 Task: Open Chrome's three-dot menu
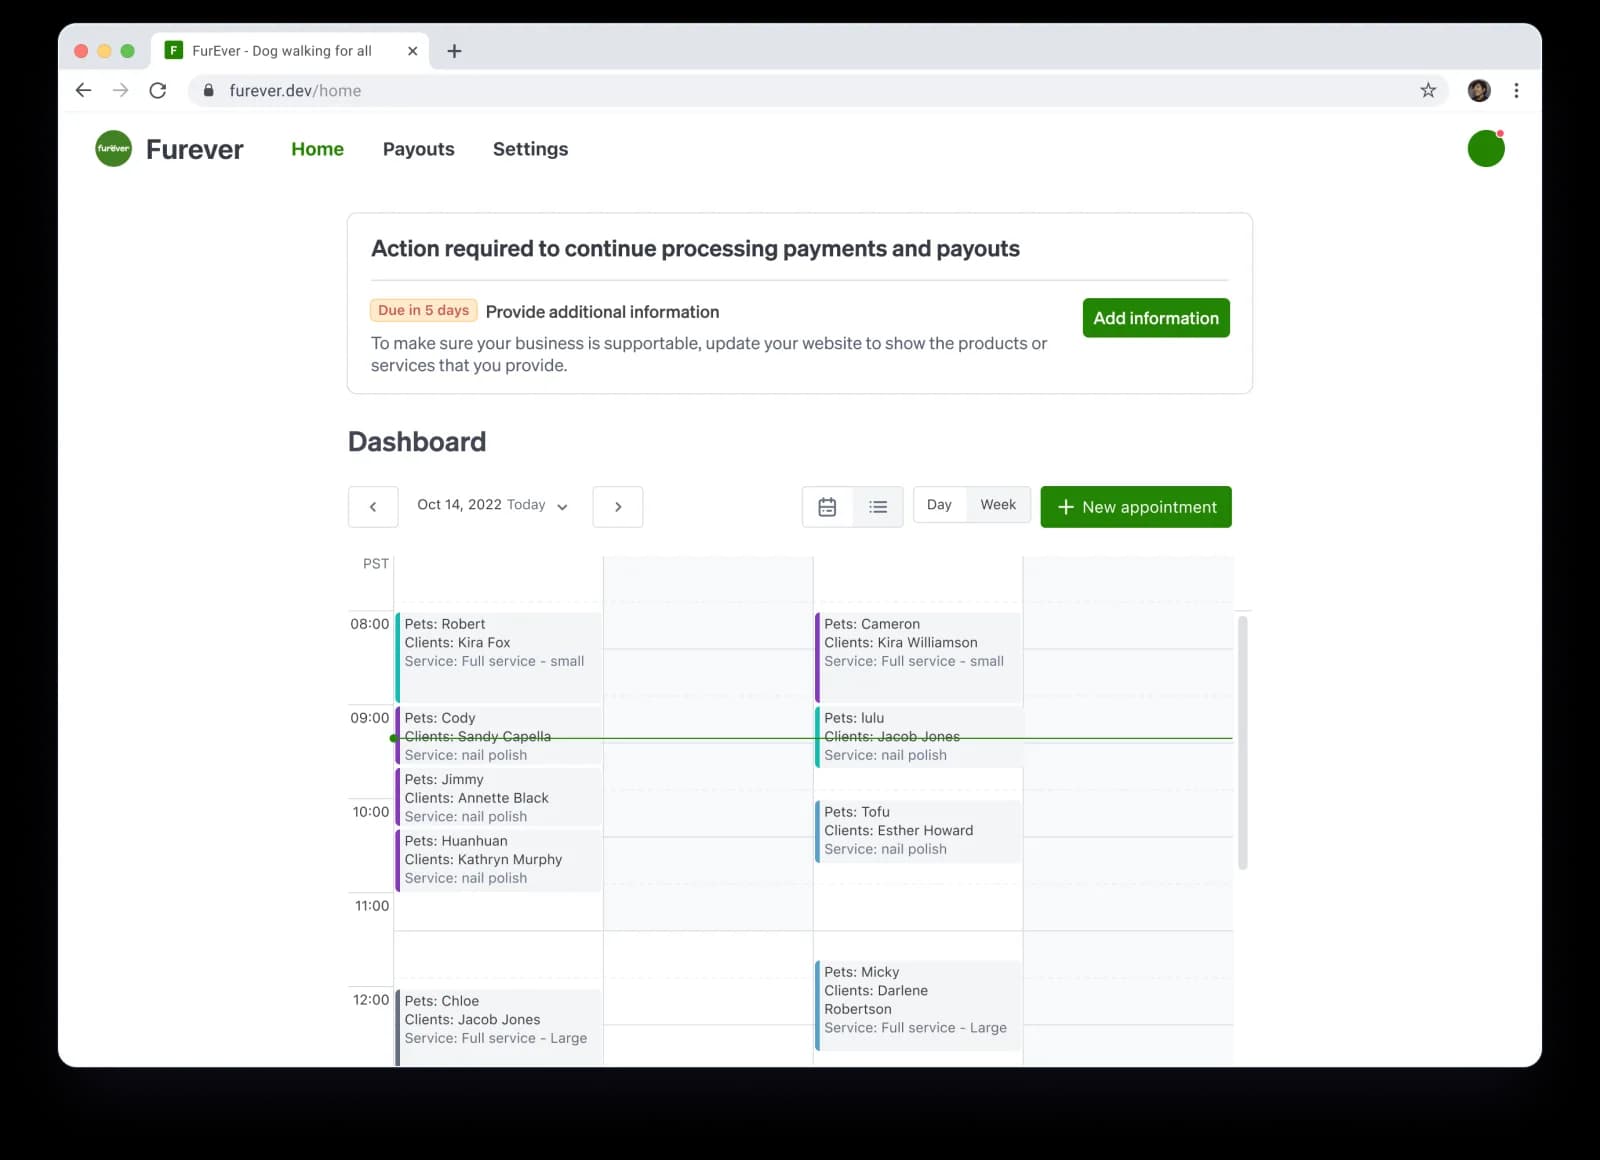pyautogui.click(x=1517, y=90)
